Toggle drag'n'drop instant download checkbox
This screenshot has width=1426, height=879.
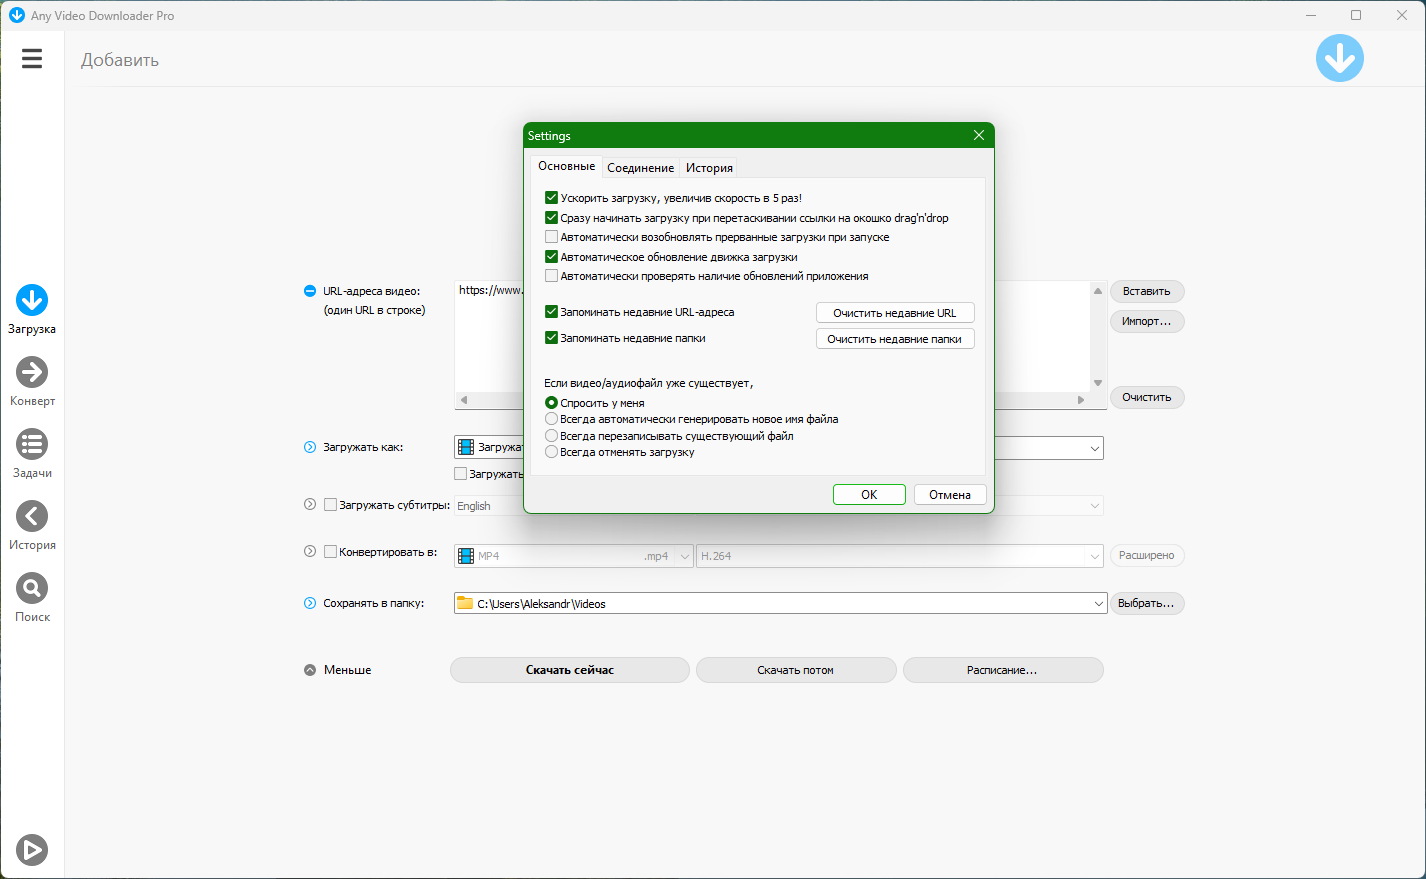click(x=551, y=218)
